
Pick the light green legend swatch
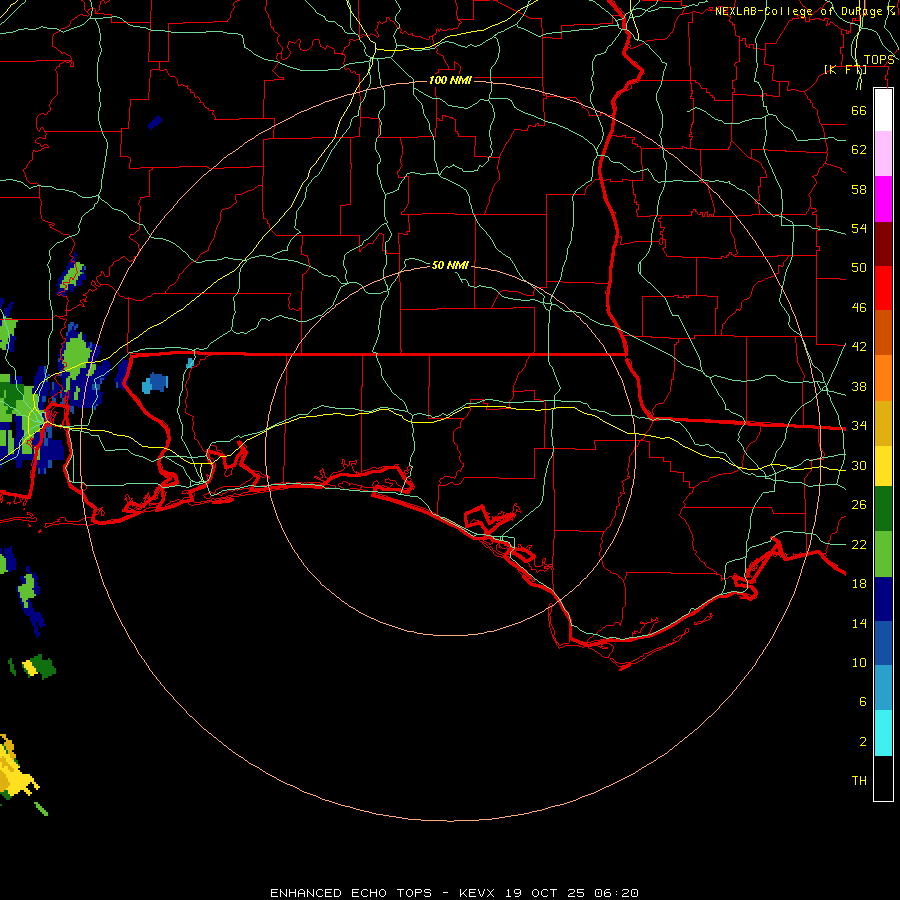tap(883, 554)
